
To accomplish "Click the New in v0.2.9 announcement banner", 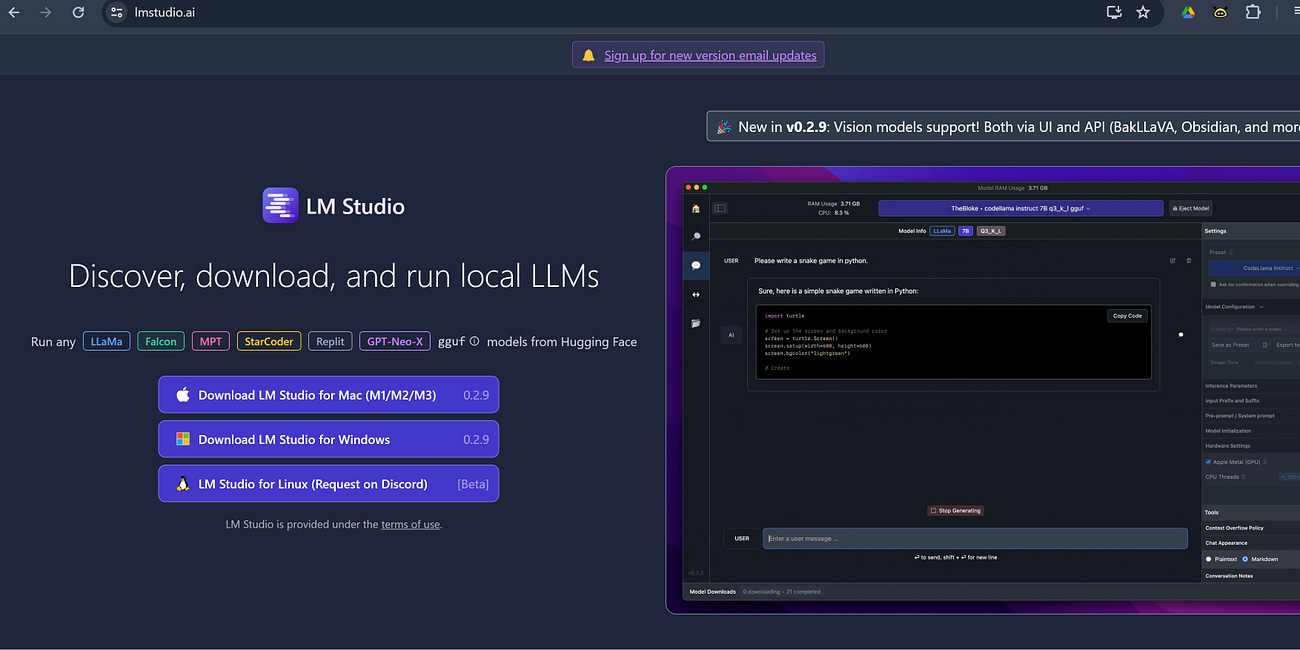I will pyautogui.click(x=1003, y=127).
